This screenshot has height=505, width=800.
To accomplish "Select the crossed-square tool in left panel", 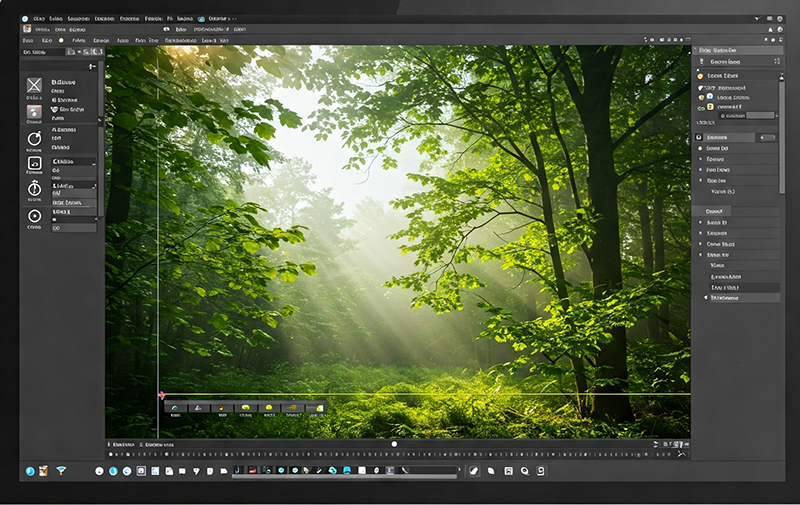I will 34,85.
